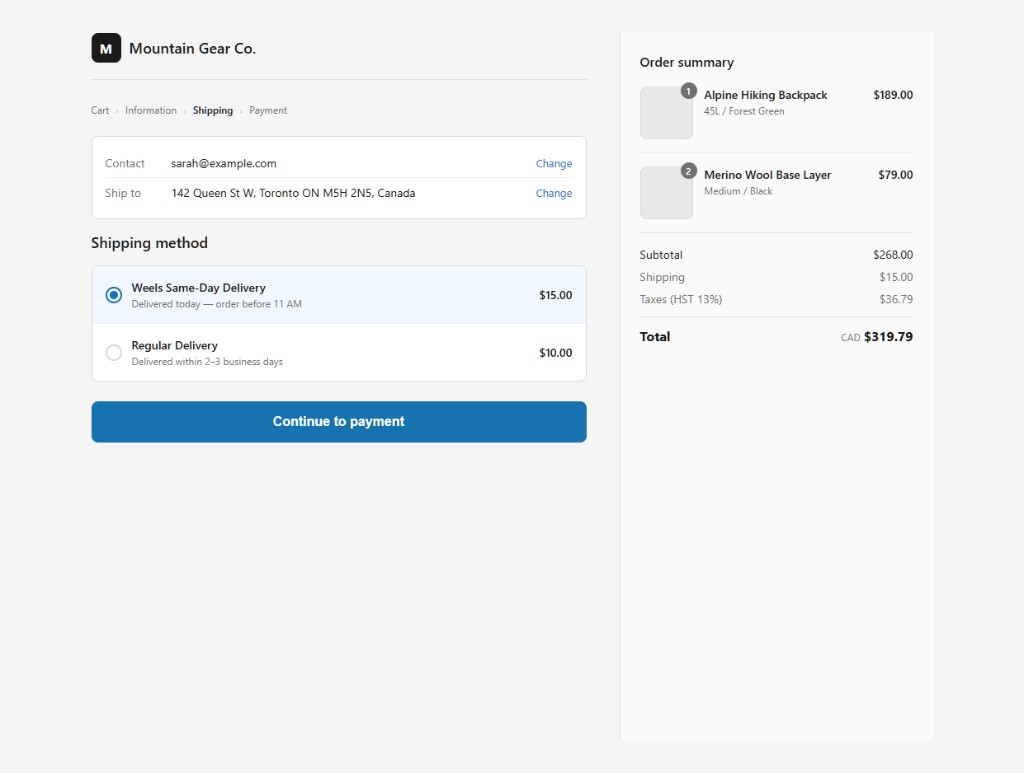
Task: Click the Shipping method section heading
Action: [x=149, y=243]
